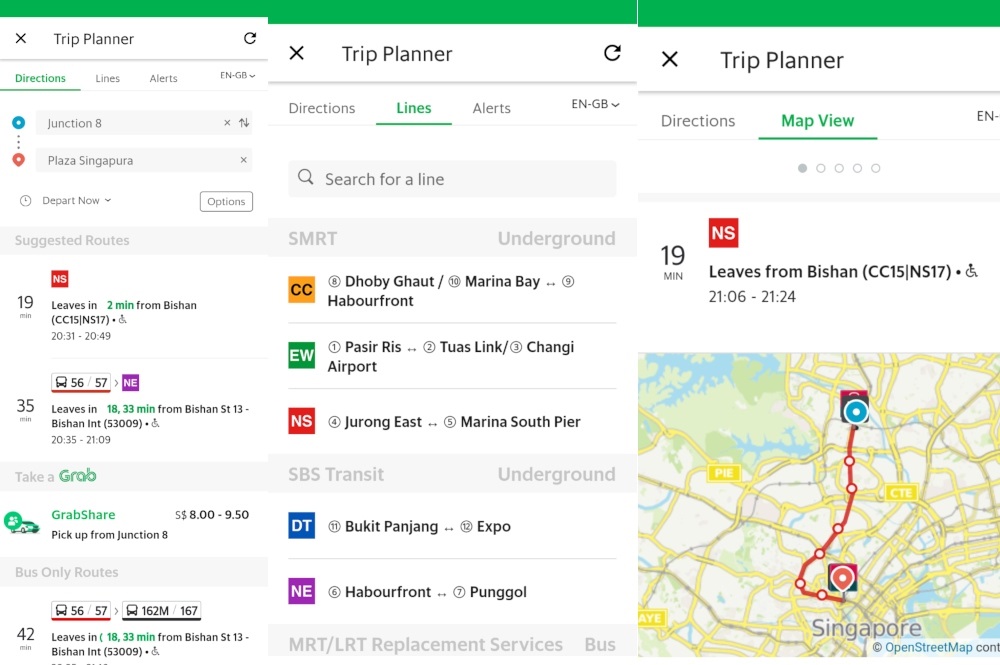Open Jurong East – Marina South Pier line
This screenshot has width=1000, height=665.
coord(452,421)
